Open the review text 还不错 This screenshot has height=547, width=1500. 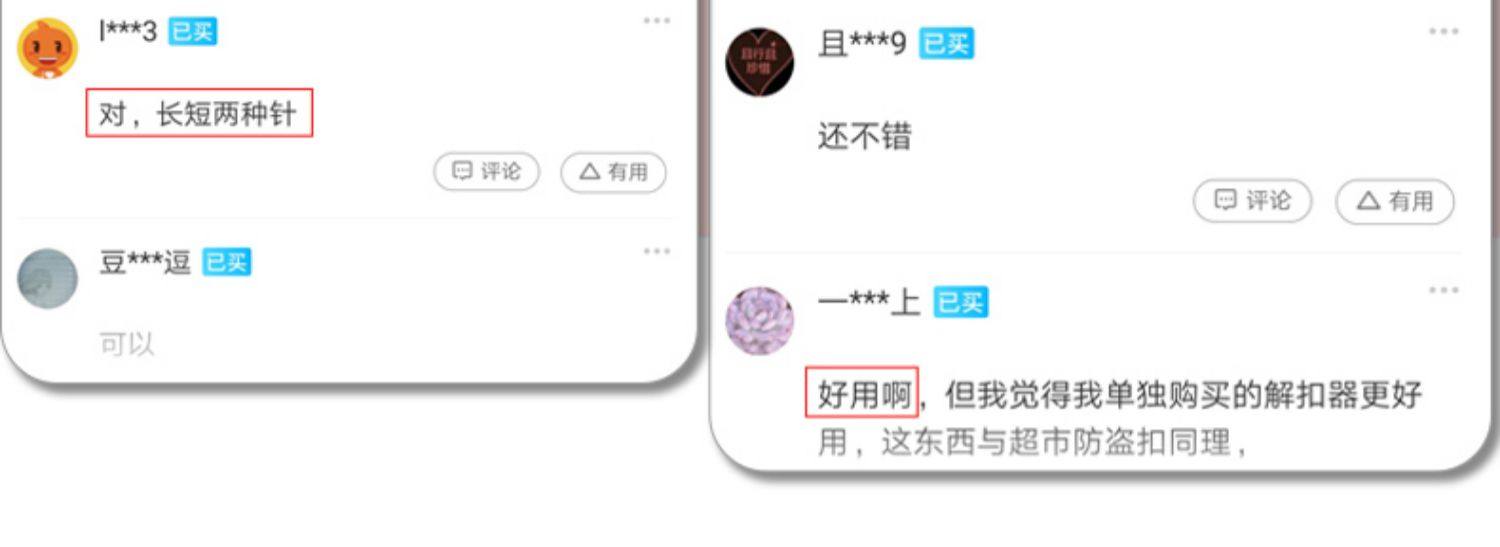point(864,136)
